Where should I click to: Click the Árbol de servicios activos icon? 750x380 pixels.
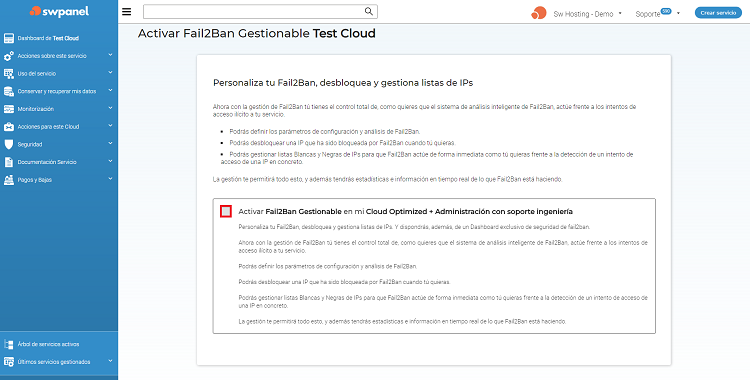click(x=9, y=344)
